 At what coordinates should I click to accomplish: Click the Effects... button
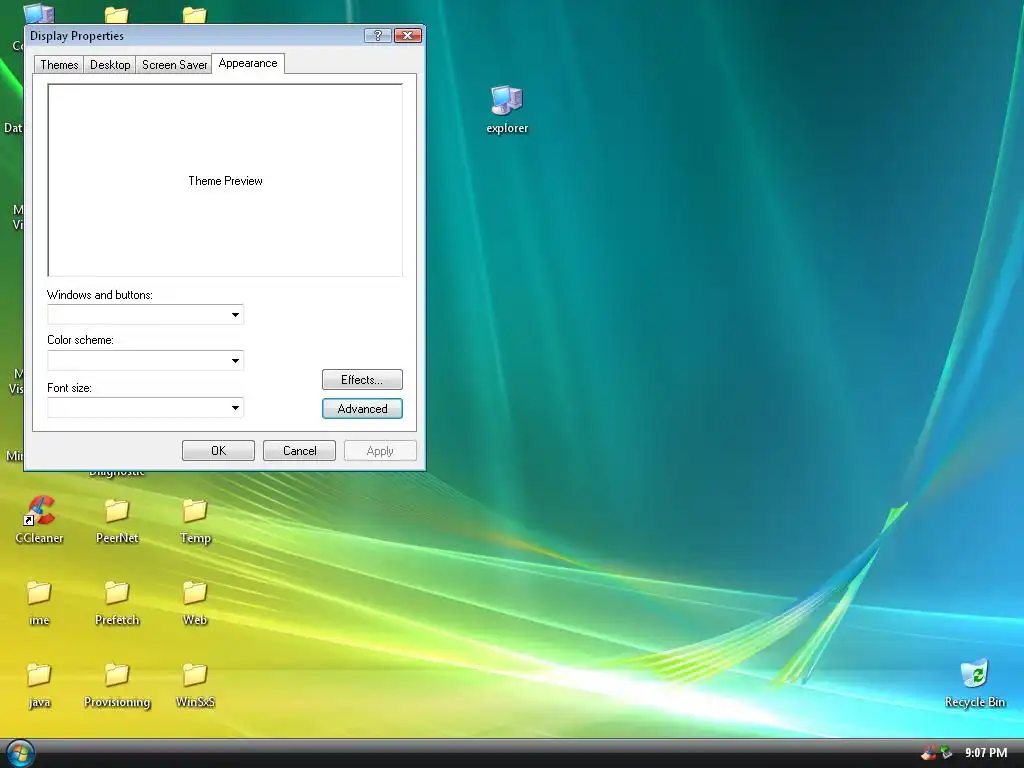point(362,379)
